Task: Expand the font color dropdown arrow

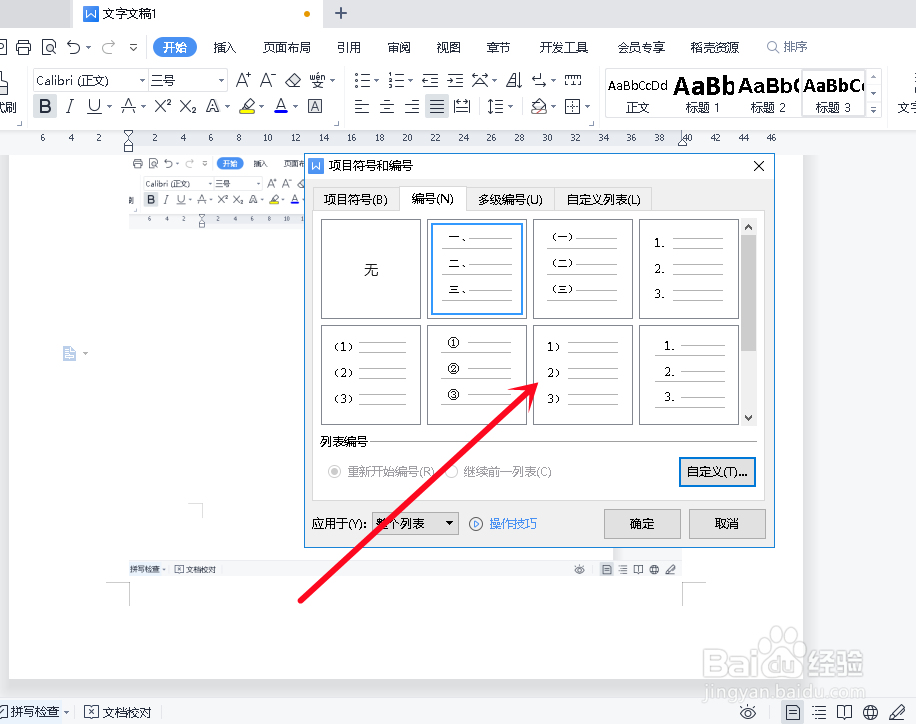Action: point(293,105)
